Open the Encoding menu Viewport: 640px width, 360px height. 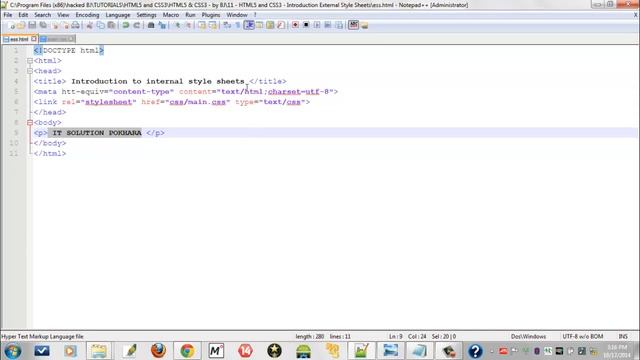pos(87,15)
